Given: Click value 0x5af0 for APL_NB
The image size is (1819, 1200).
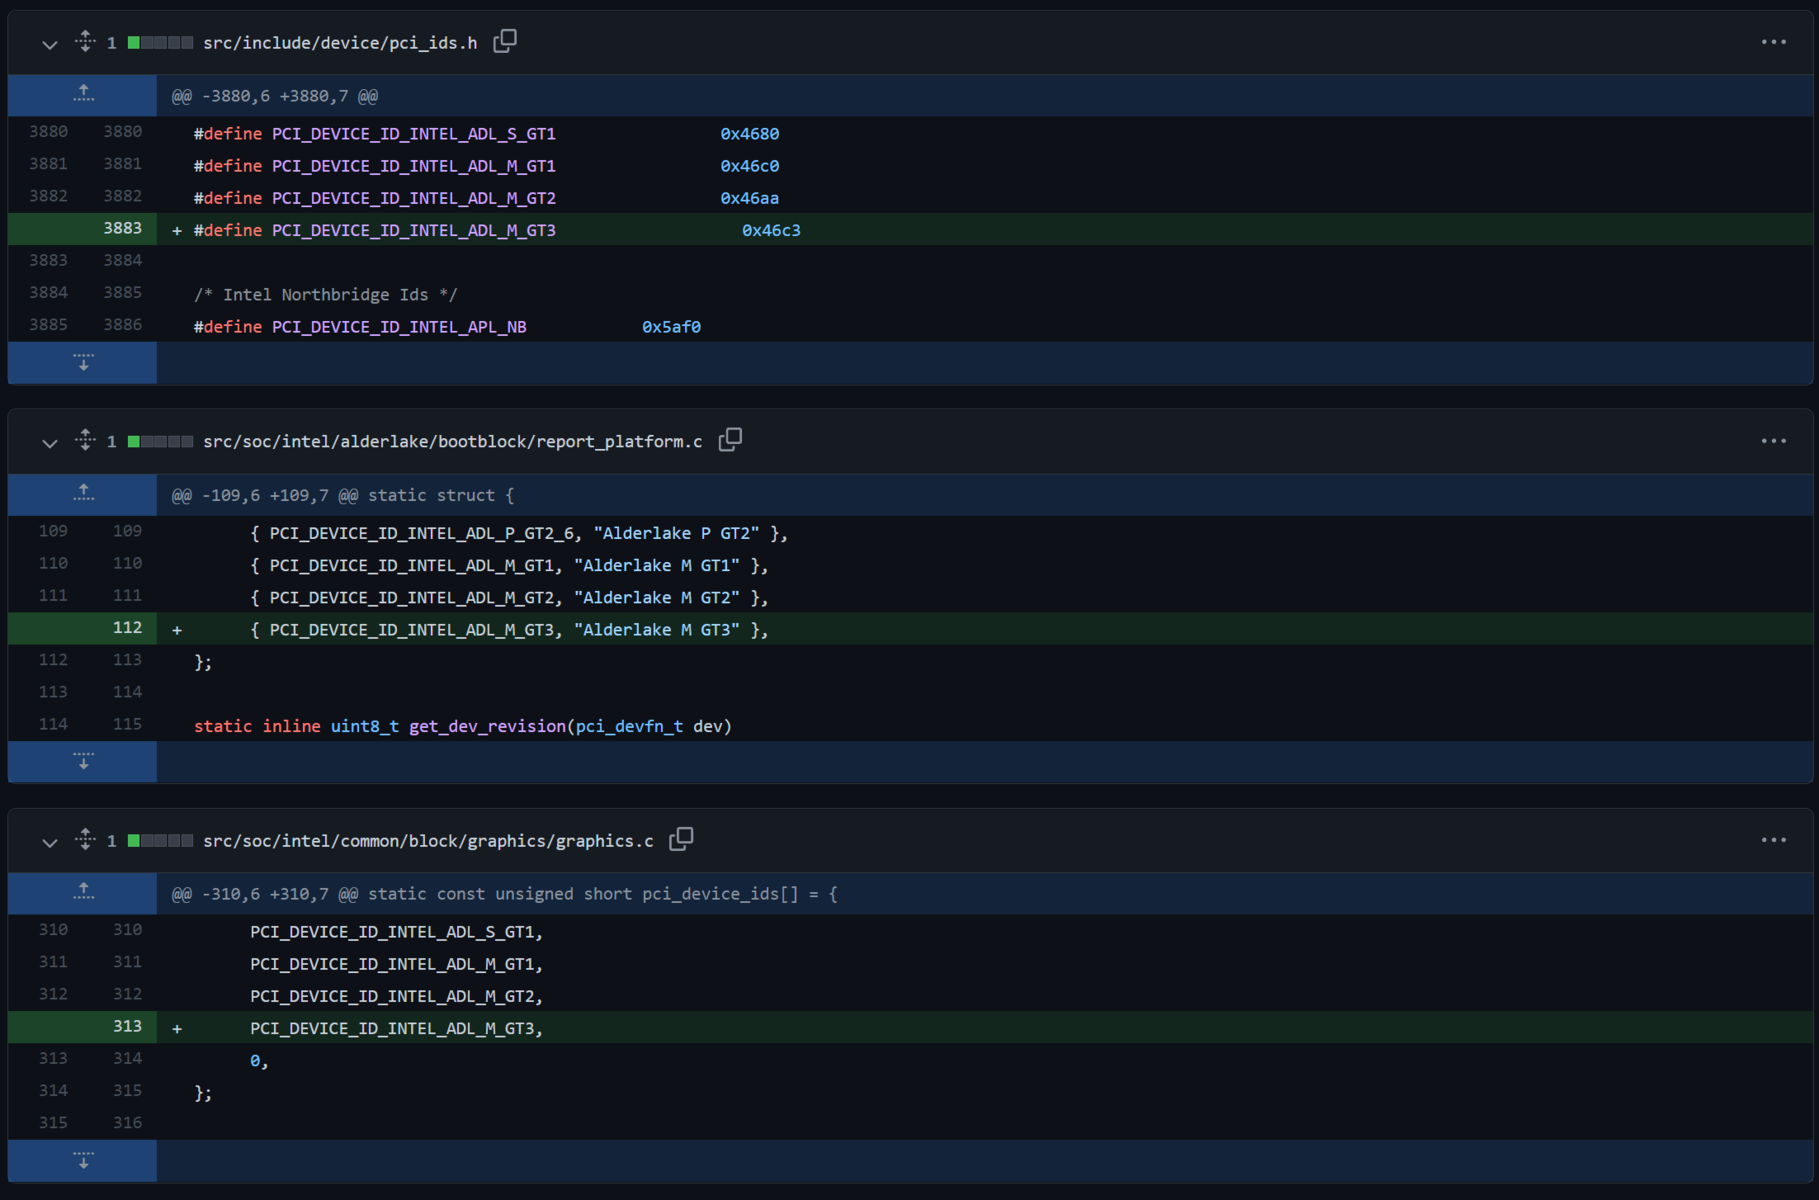Looking at the screenshot, I should point(671,327).
